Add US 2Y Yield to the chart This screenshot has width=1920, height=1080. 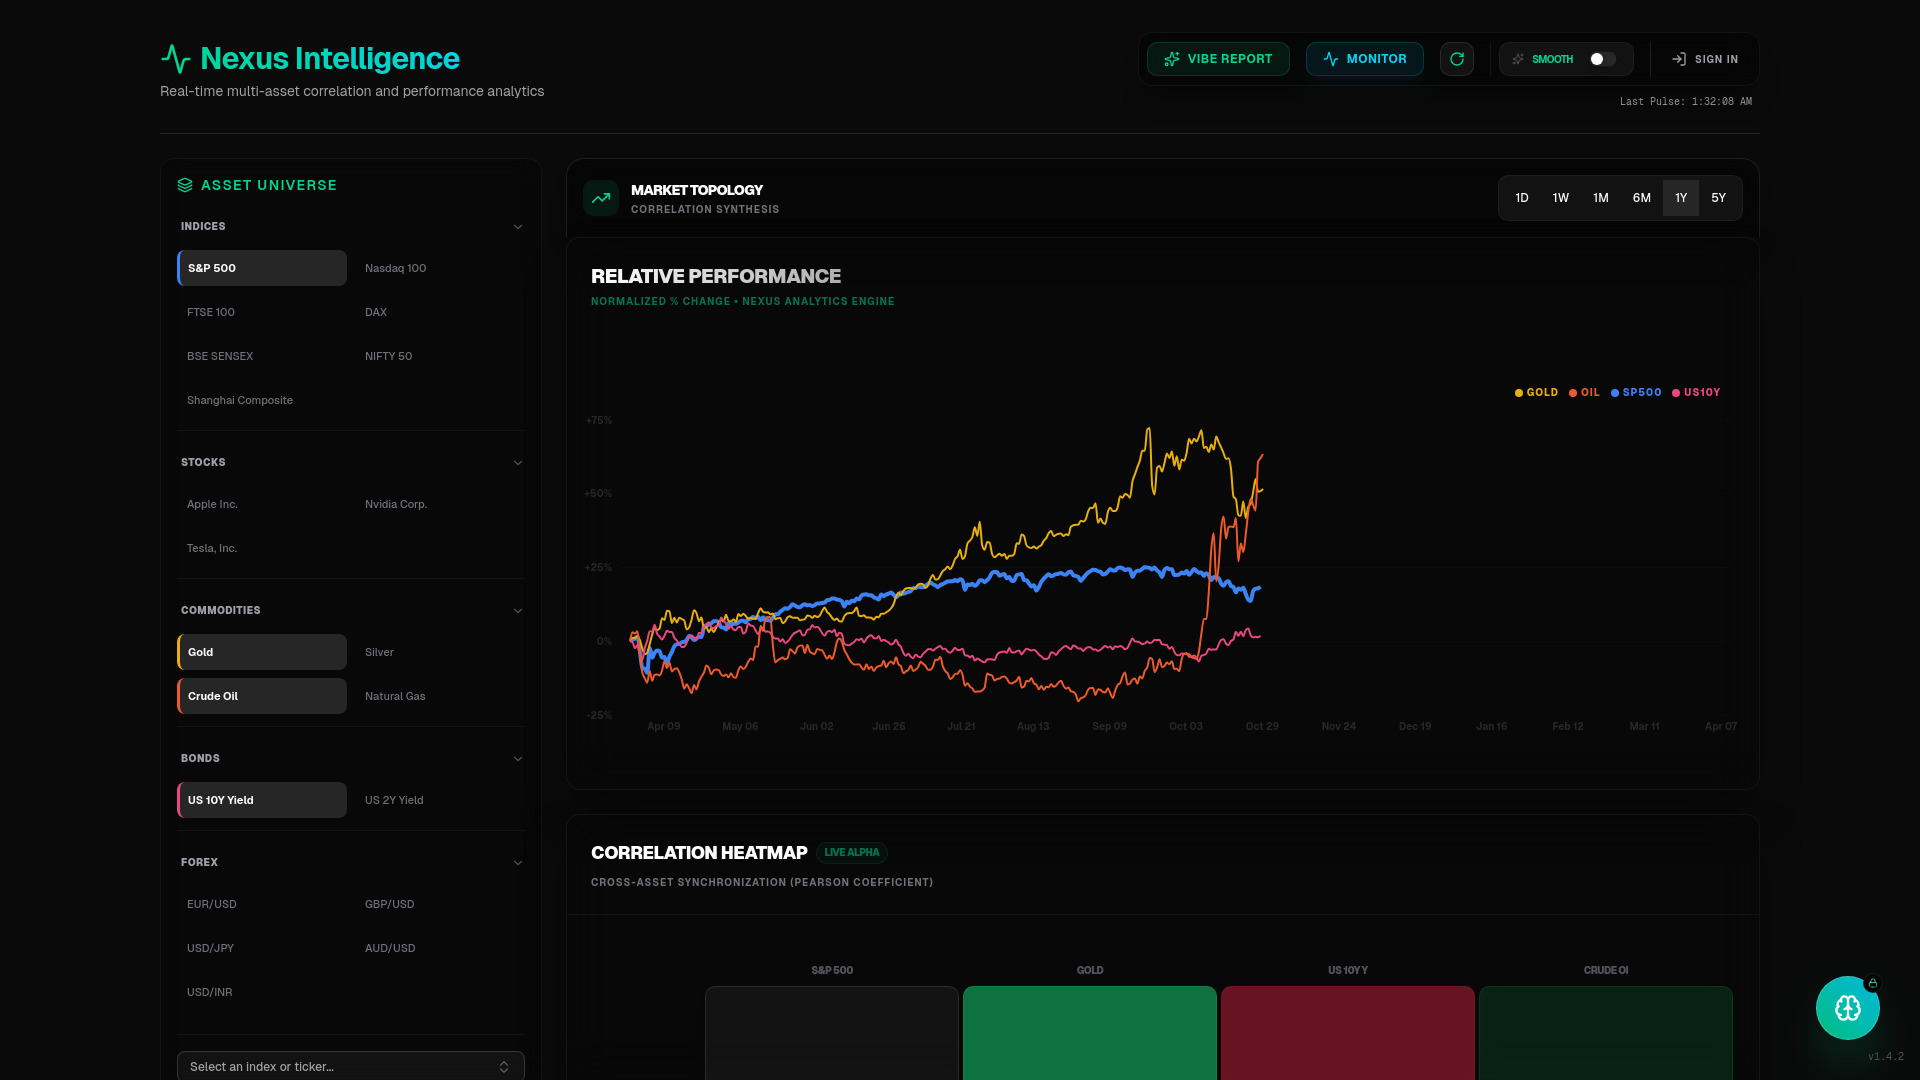click(x=440, y=800)
